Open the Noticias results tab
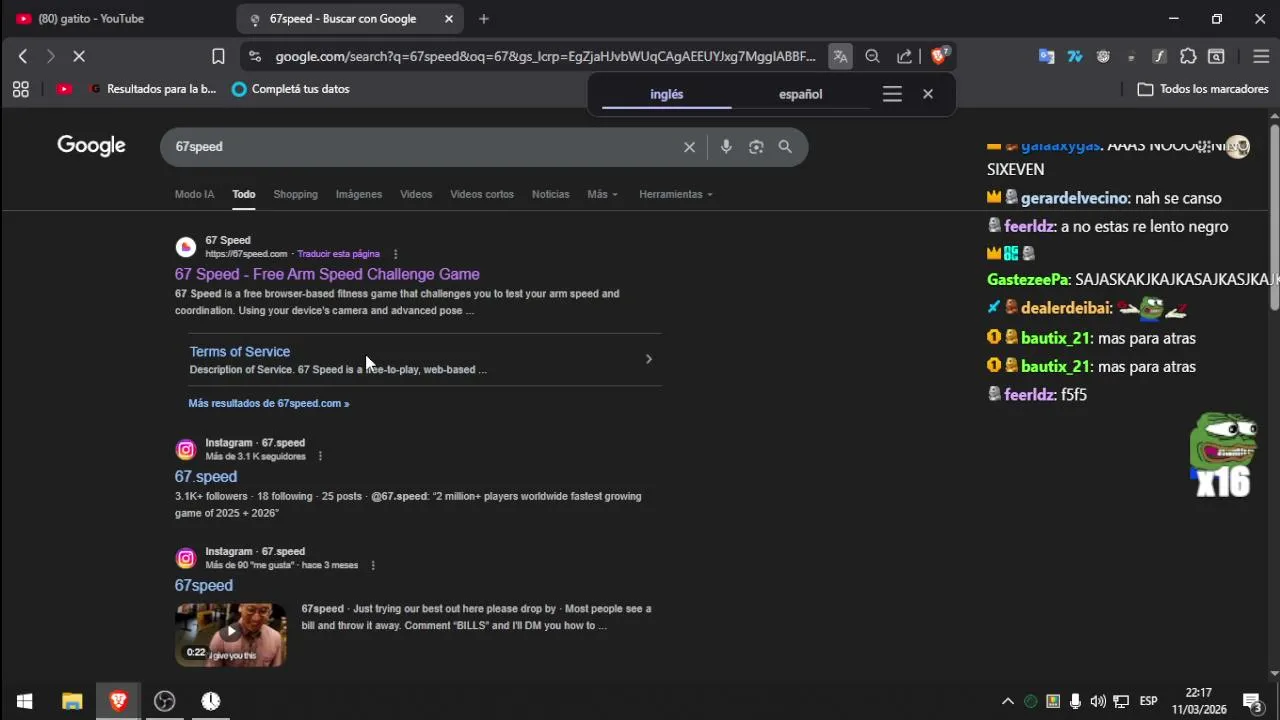This screenshot has width=1280, height=720. (550, 194)
